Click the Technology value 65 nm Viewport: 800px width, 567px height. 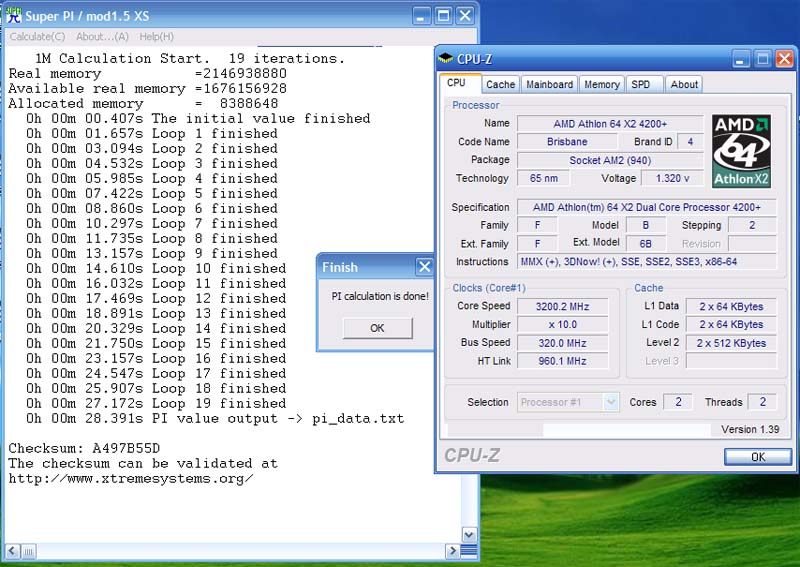543,178
